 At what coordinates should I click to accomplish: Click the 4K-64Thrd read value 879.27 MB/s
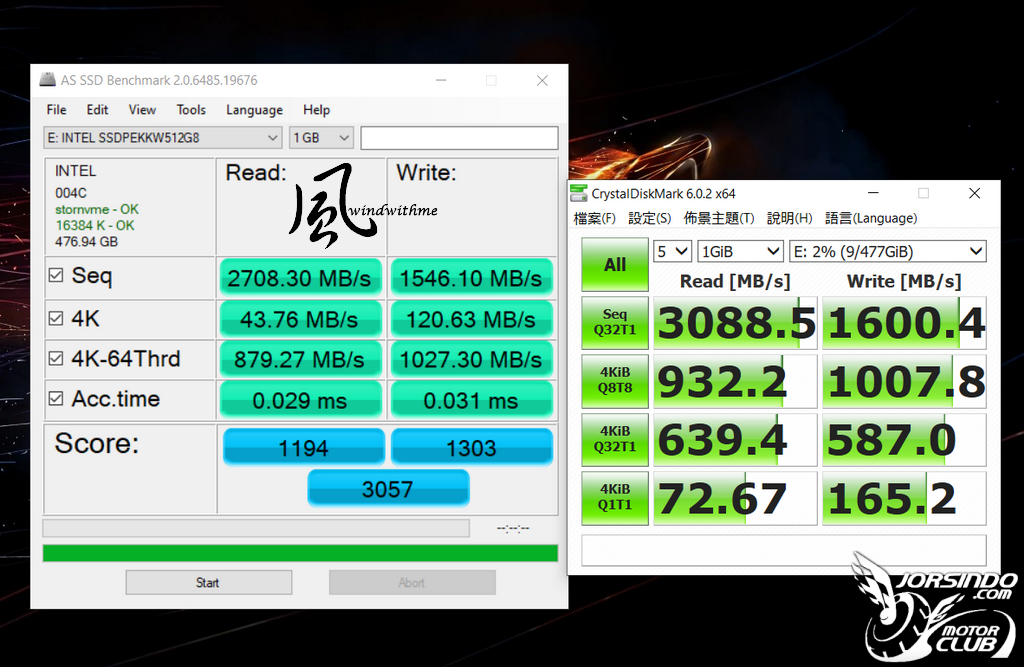click(300, 359)
